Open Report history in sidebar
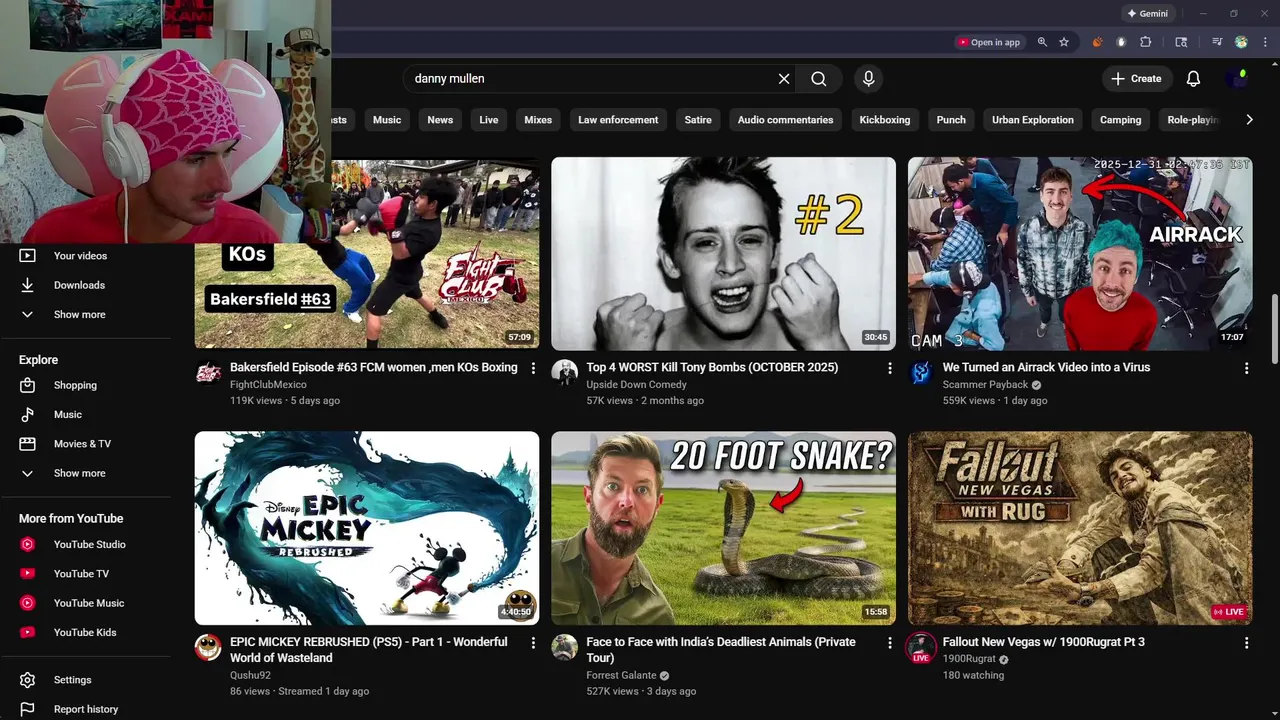 click(85, 709)
